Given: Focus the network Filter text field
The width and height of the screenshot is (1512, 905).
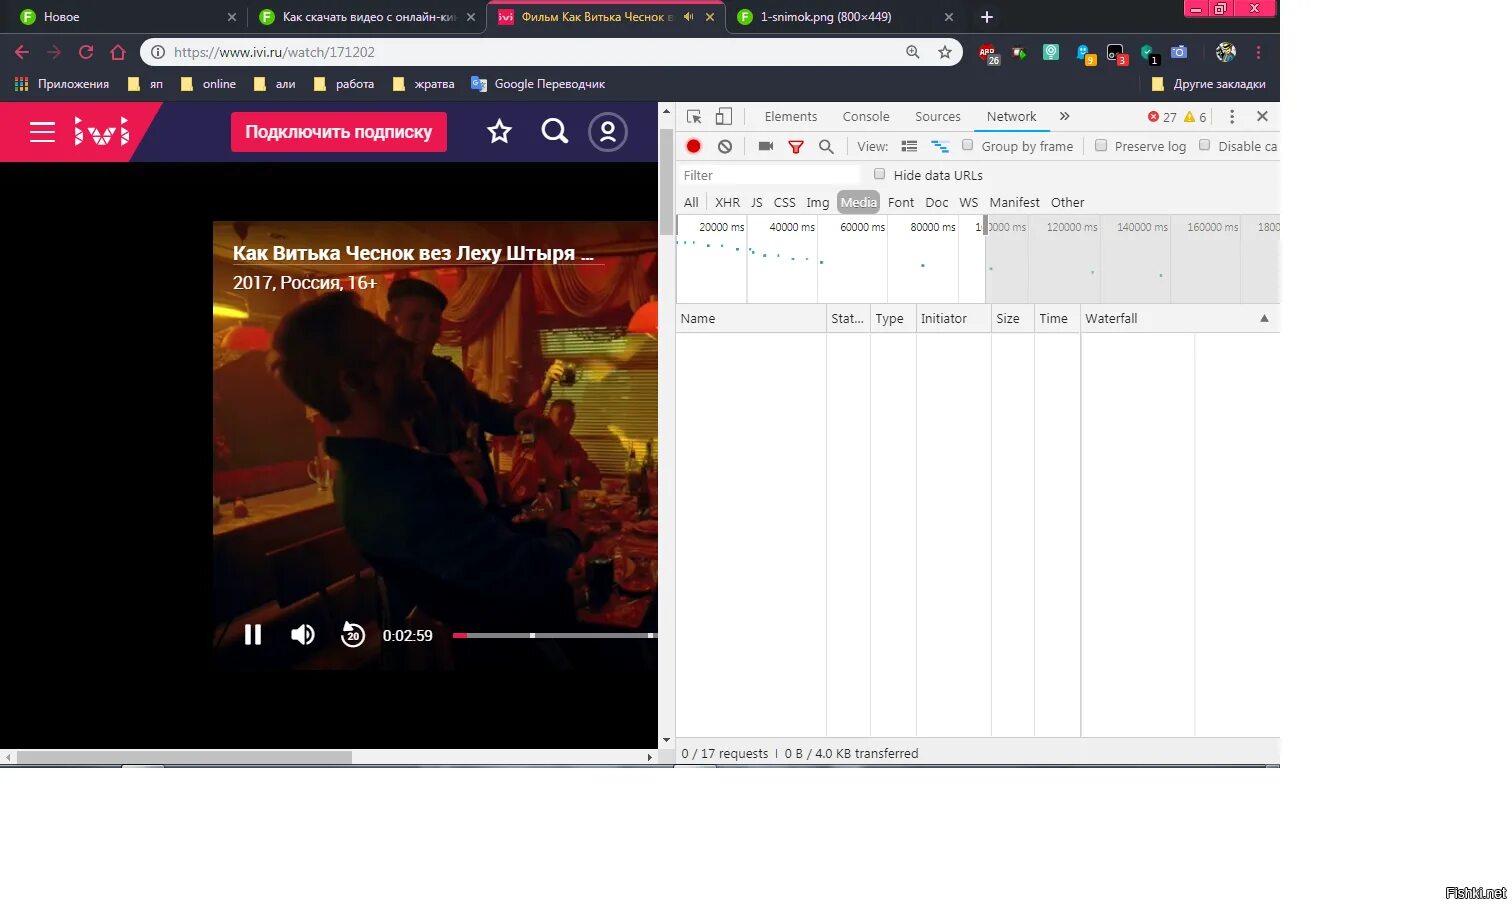Looking at the screenshot, I should tap(768, 175).
